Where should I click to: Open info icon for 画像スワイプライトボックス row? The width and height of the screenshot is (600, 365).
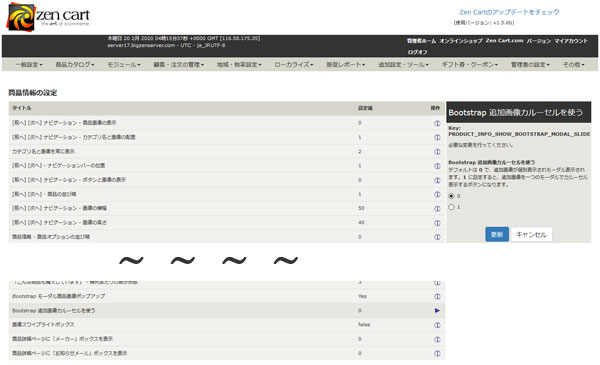[x=437, y=325]
